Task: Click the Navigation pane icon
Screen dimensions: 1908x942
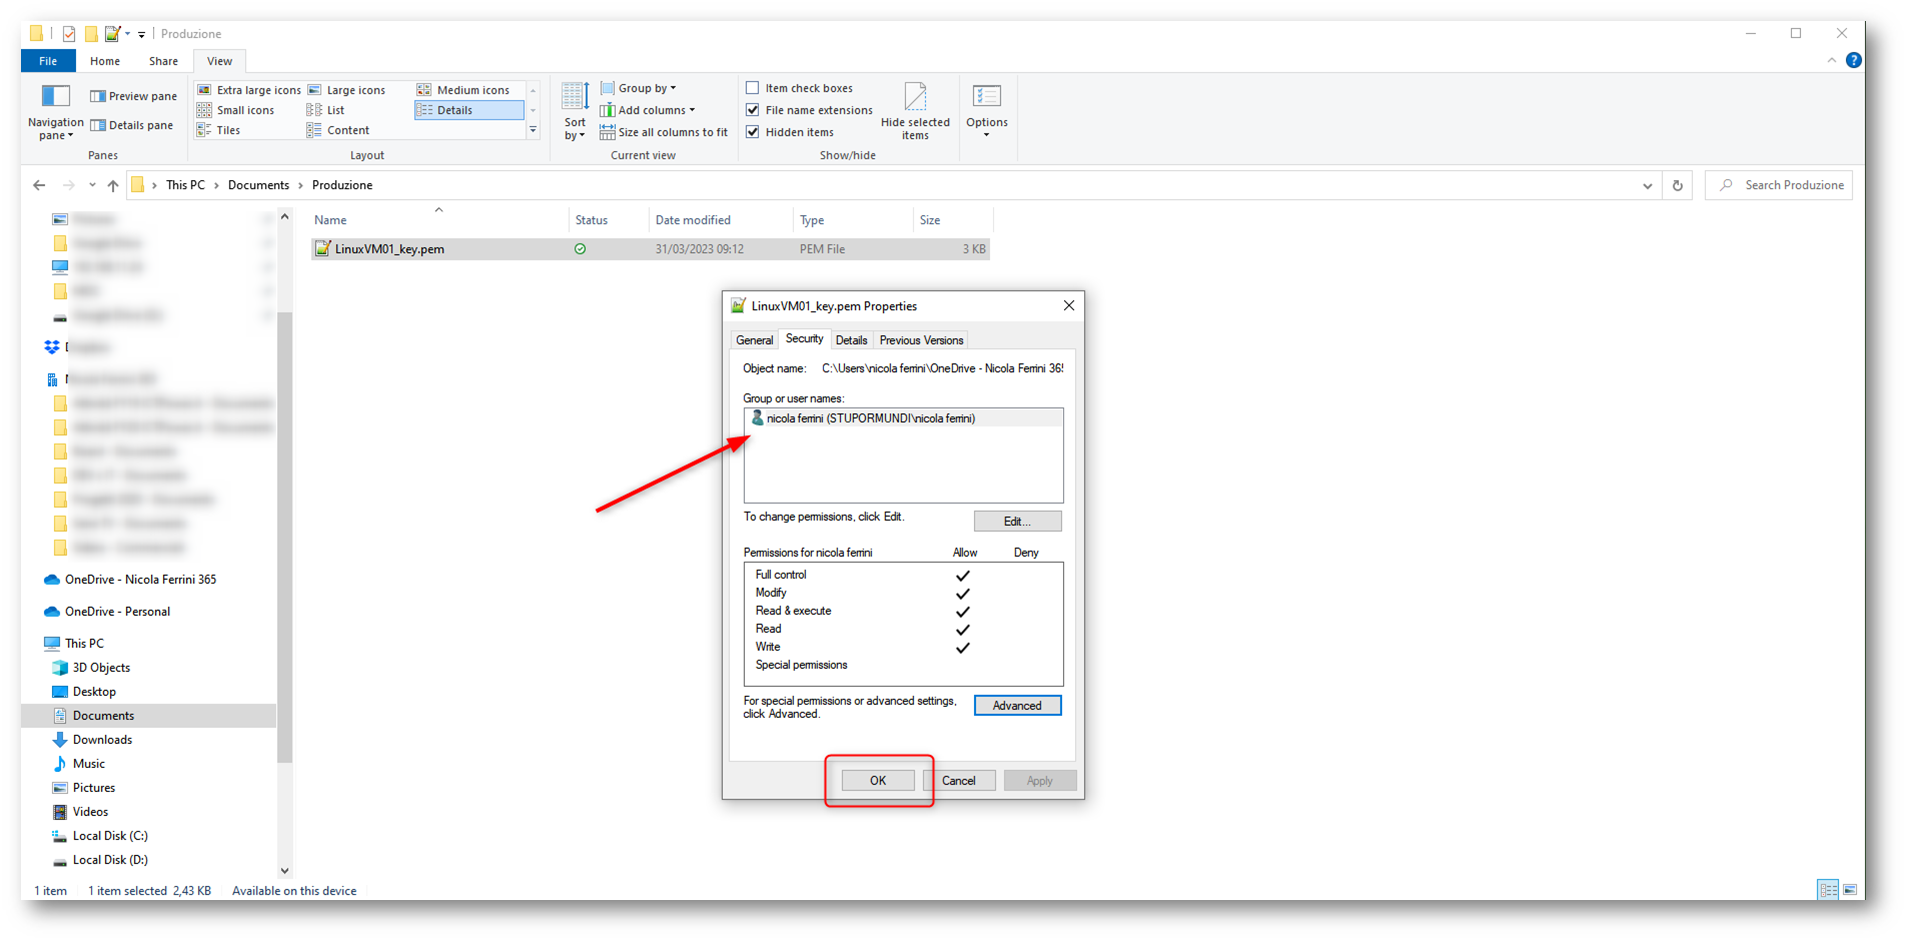Action: point(55,97)
